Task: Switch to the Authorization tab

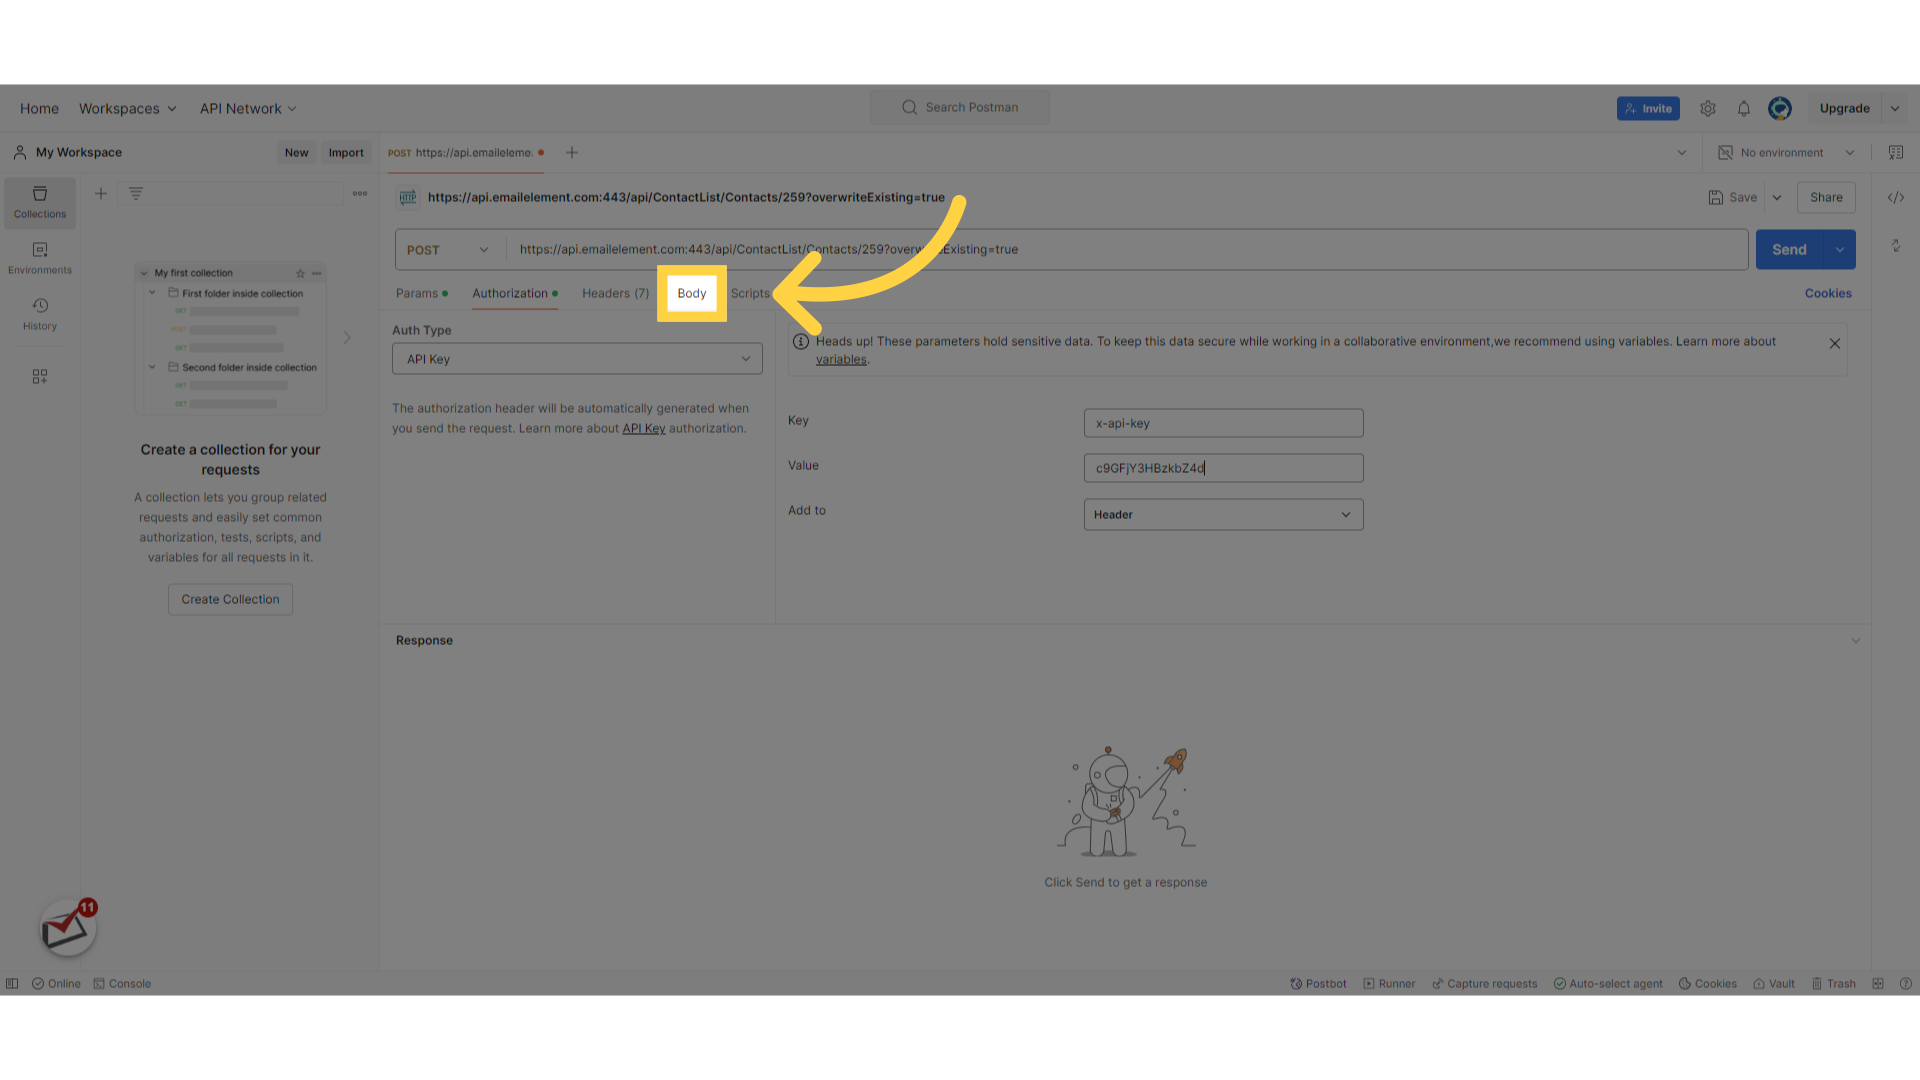Action: [515, 294]
